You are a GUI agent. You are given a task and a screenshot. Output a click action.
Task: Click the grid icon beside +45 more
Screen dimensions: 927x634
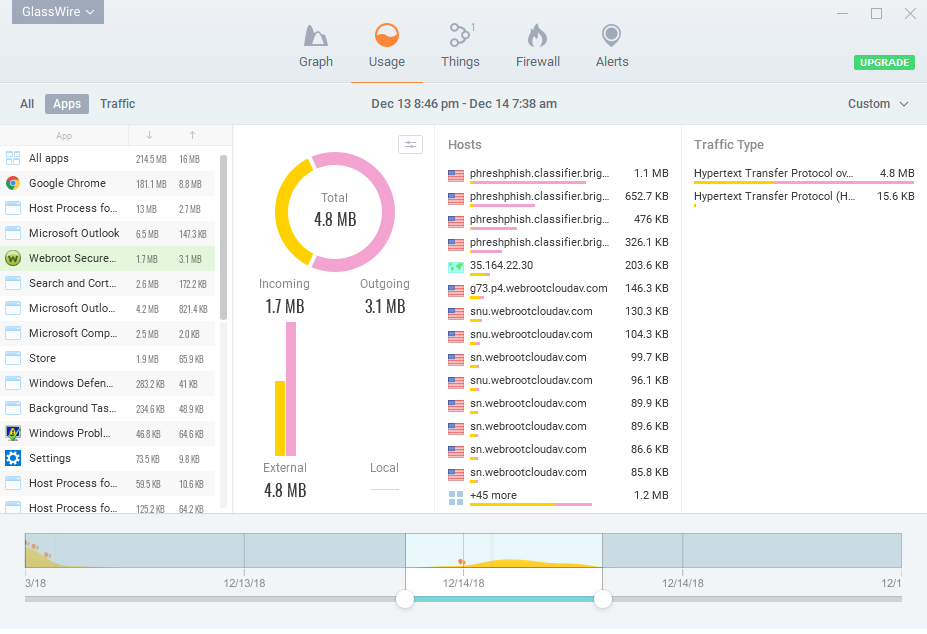coord(456,498)
